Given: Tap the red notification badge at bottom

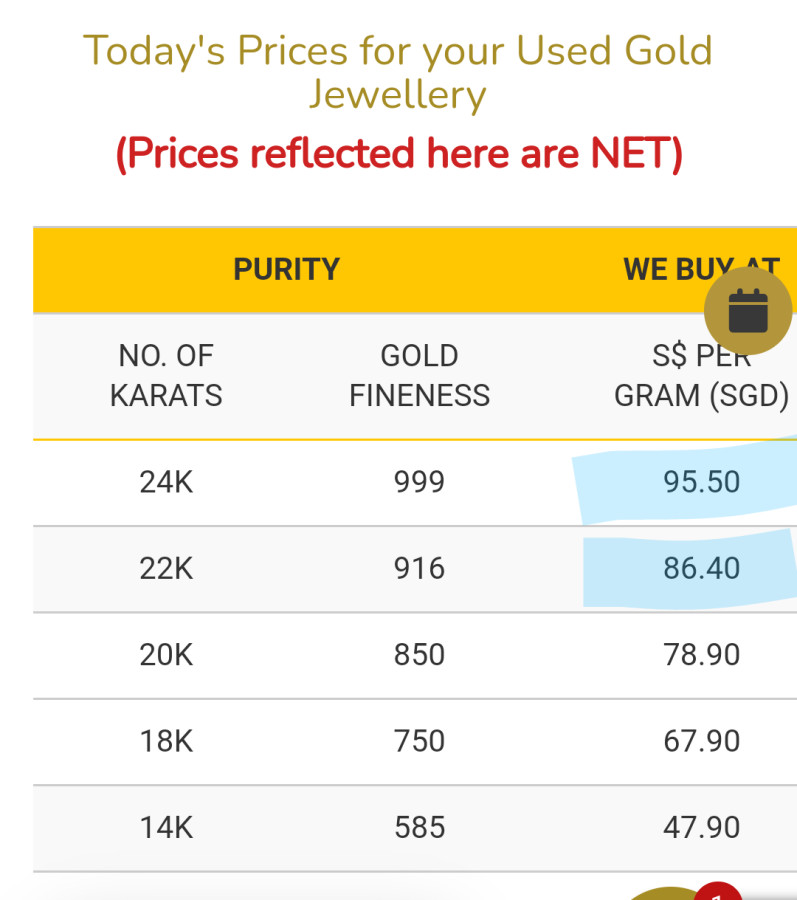Looking at the screenshot, I should pos(717,892).
